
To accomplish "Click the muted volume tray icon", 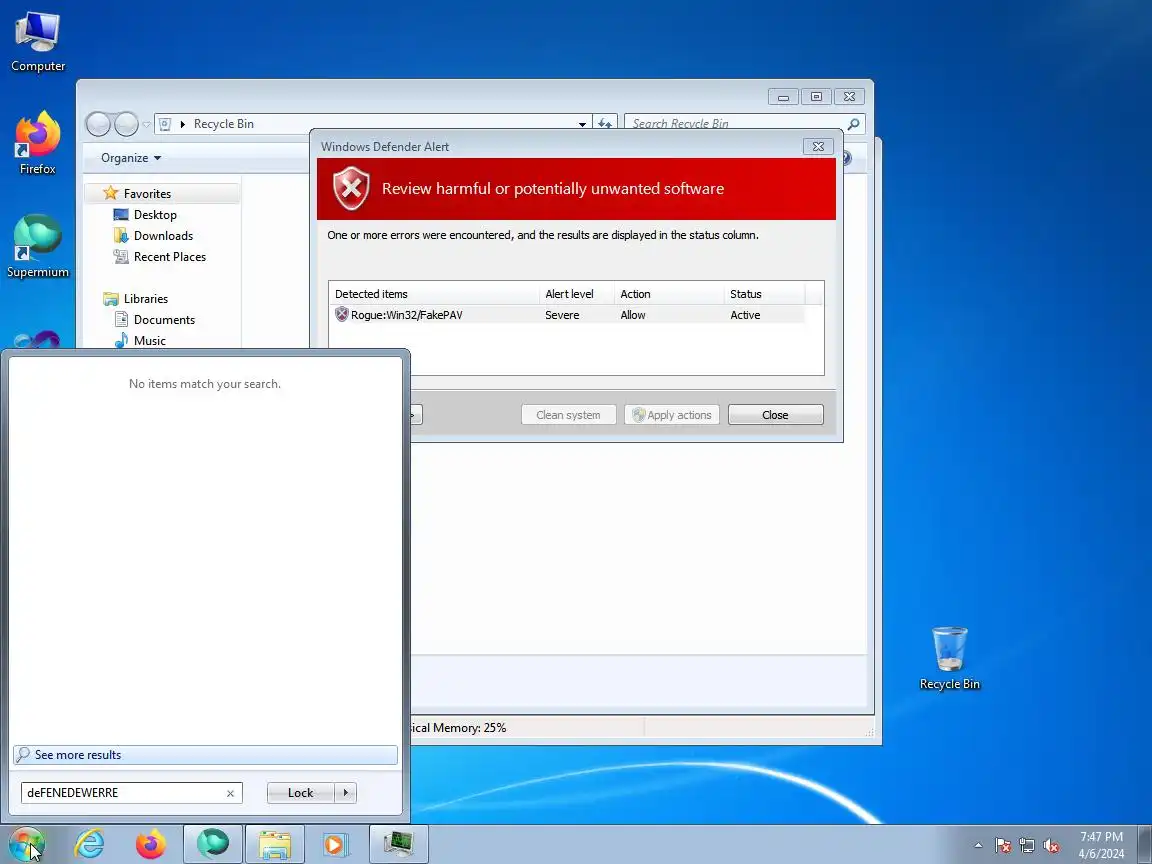I will coord(1051,846).
